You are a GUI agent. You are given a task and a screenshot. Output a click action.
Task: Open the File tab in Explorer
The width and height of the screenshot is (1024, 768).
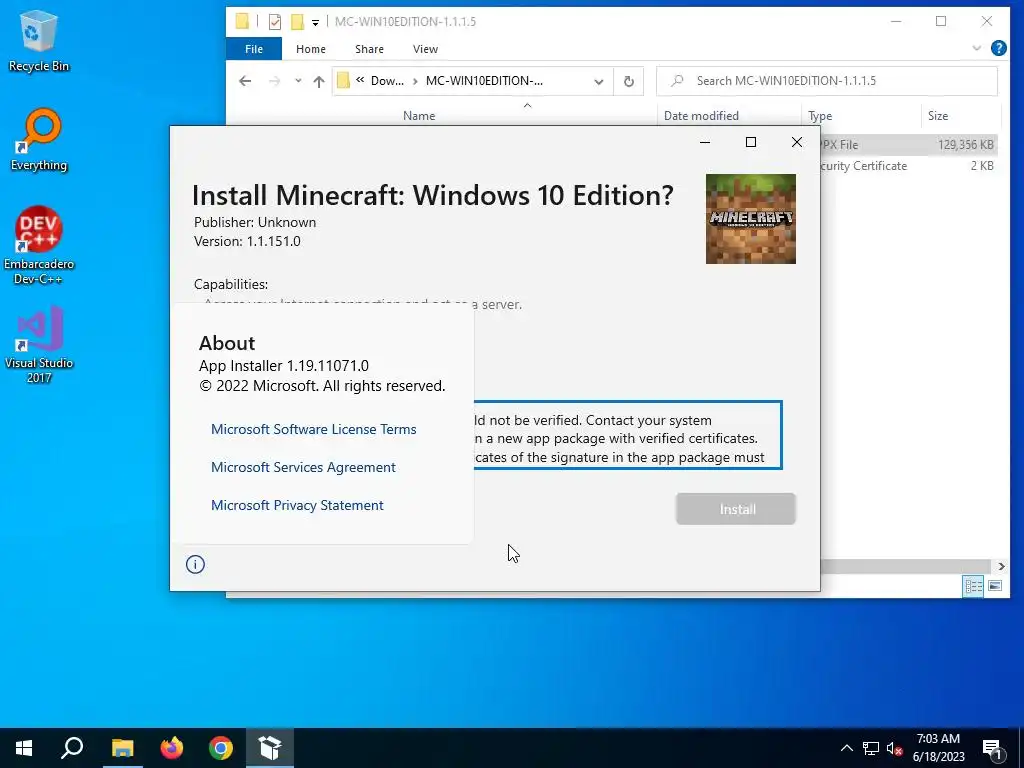pos(253,49)
